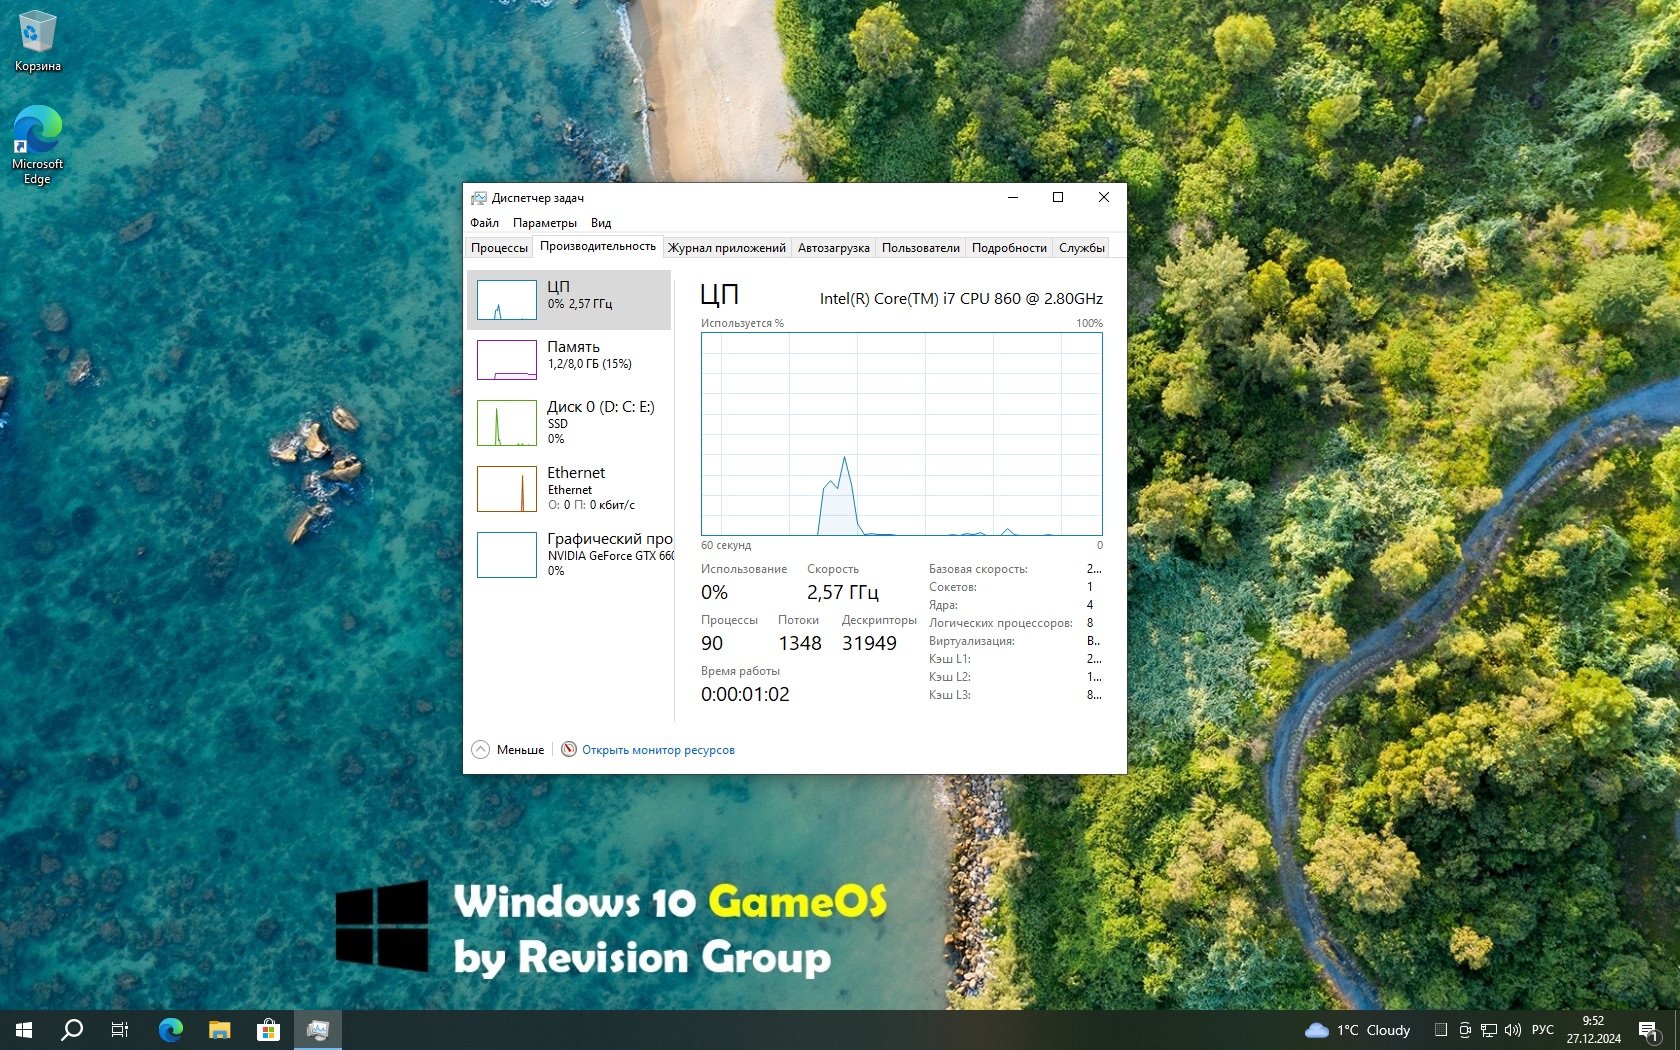This screenshot has height=1050, width=1680.
Task: Switch to the Службы tab
Action: (x=1082, y=248)
